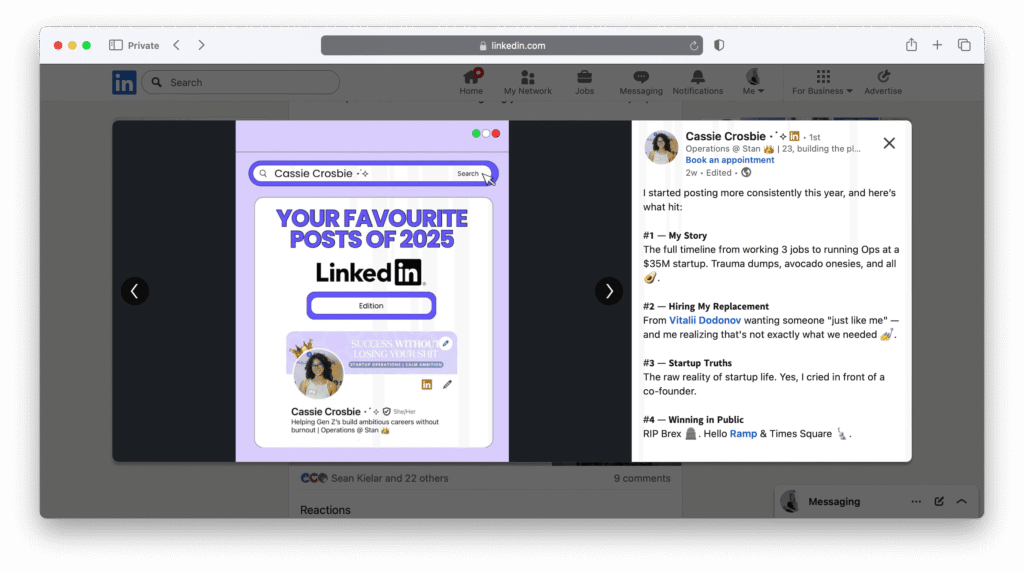This screenshot has height=571, width=1024.
Task: Open My Network icon
Action: click(x=527, y=78)
